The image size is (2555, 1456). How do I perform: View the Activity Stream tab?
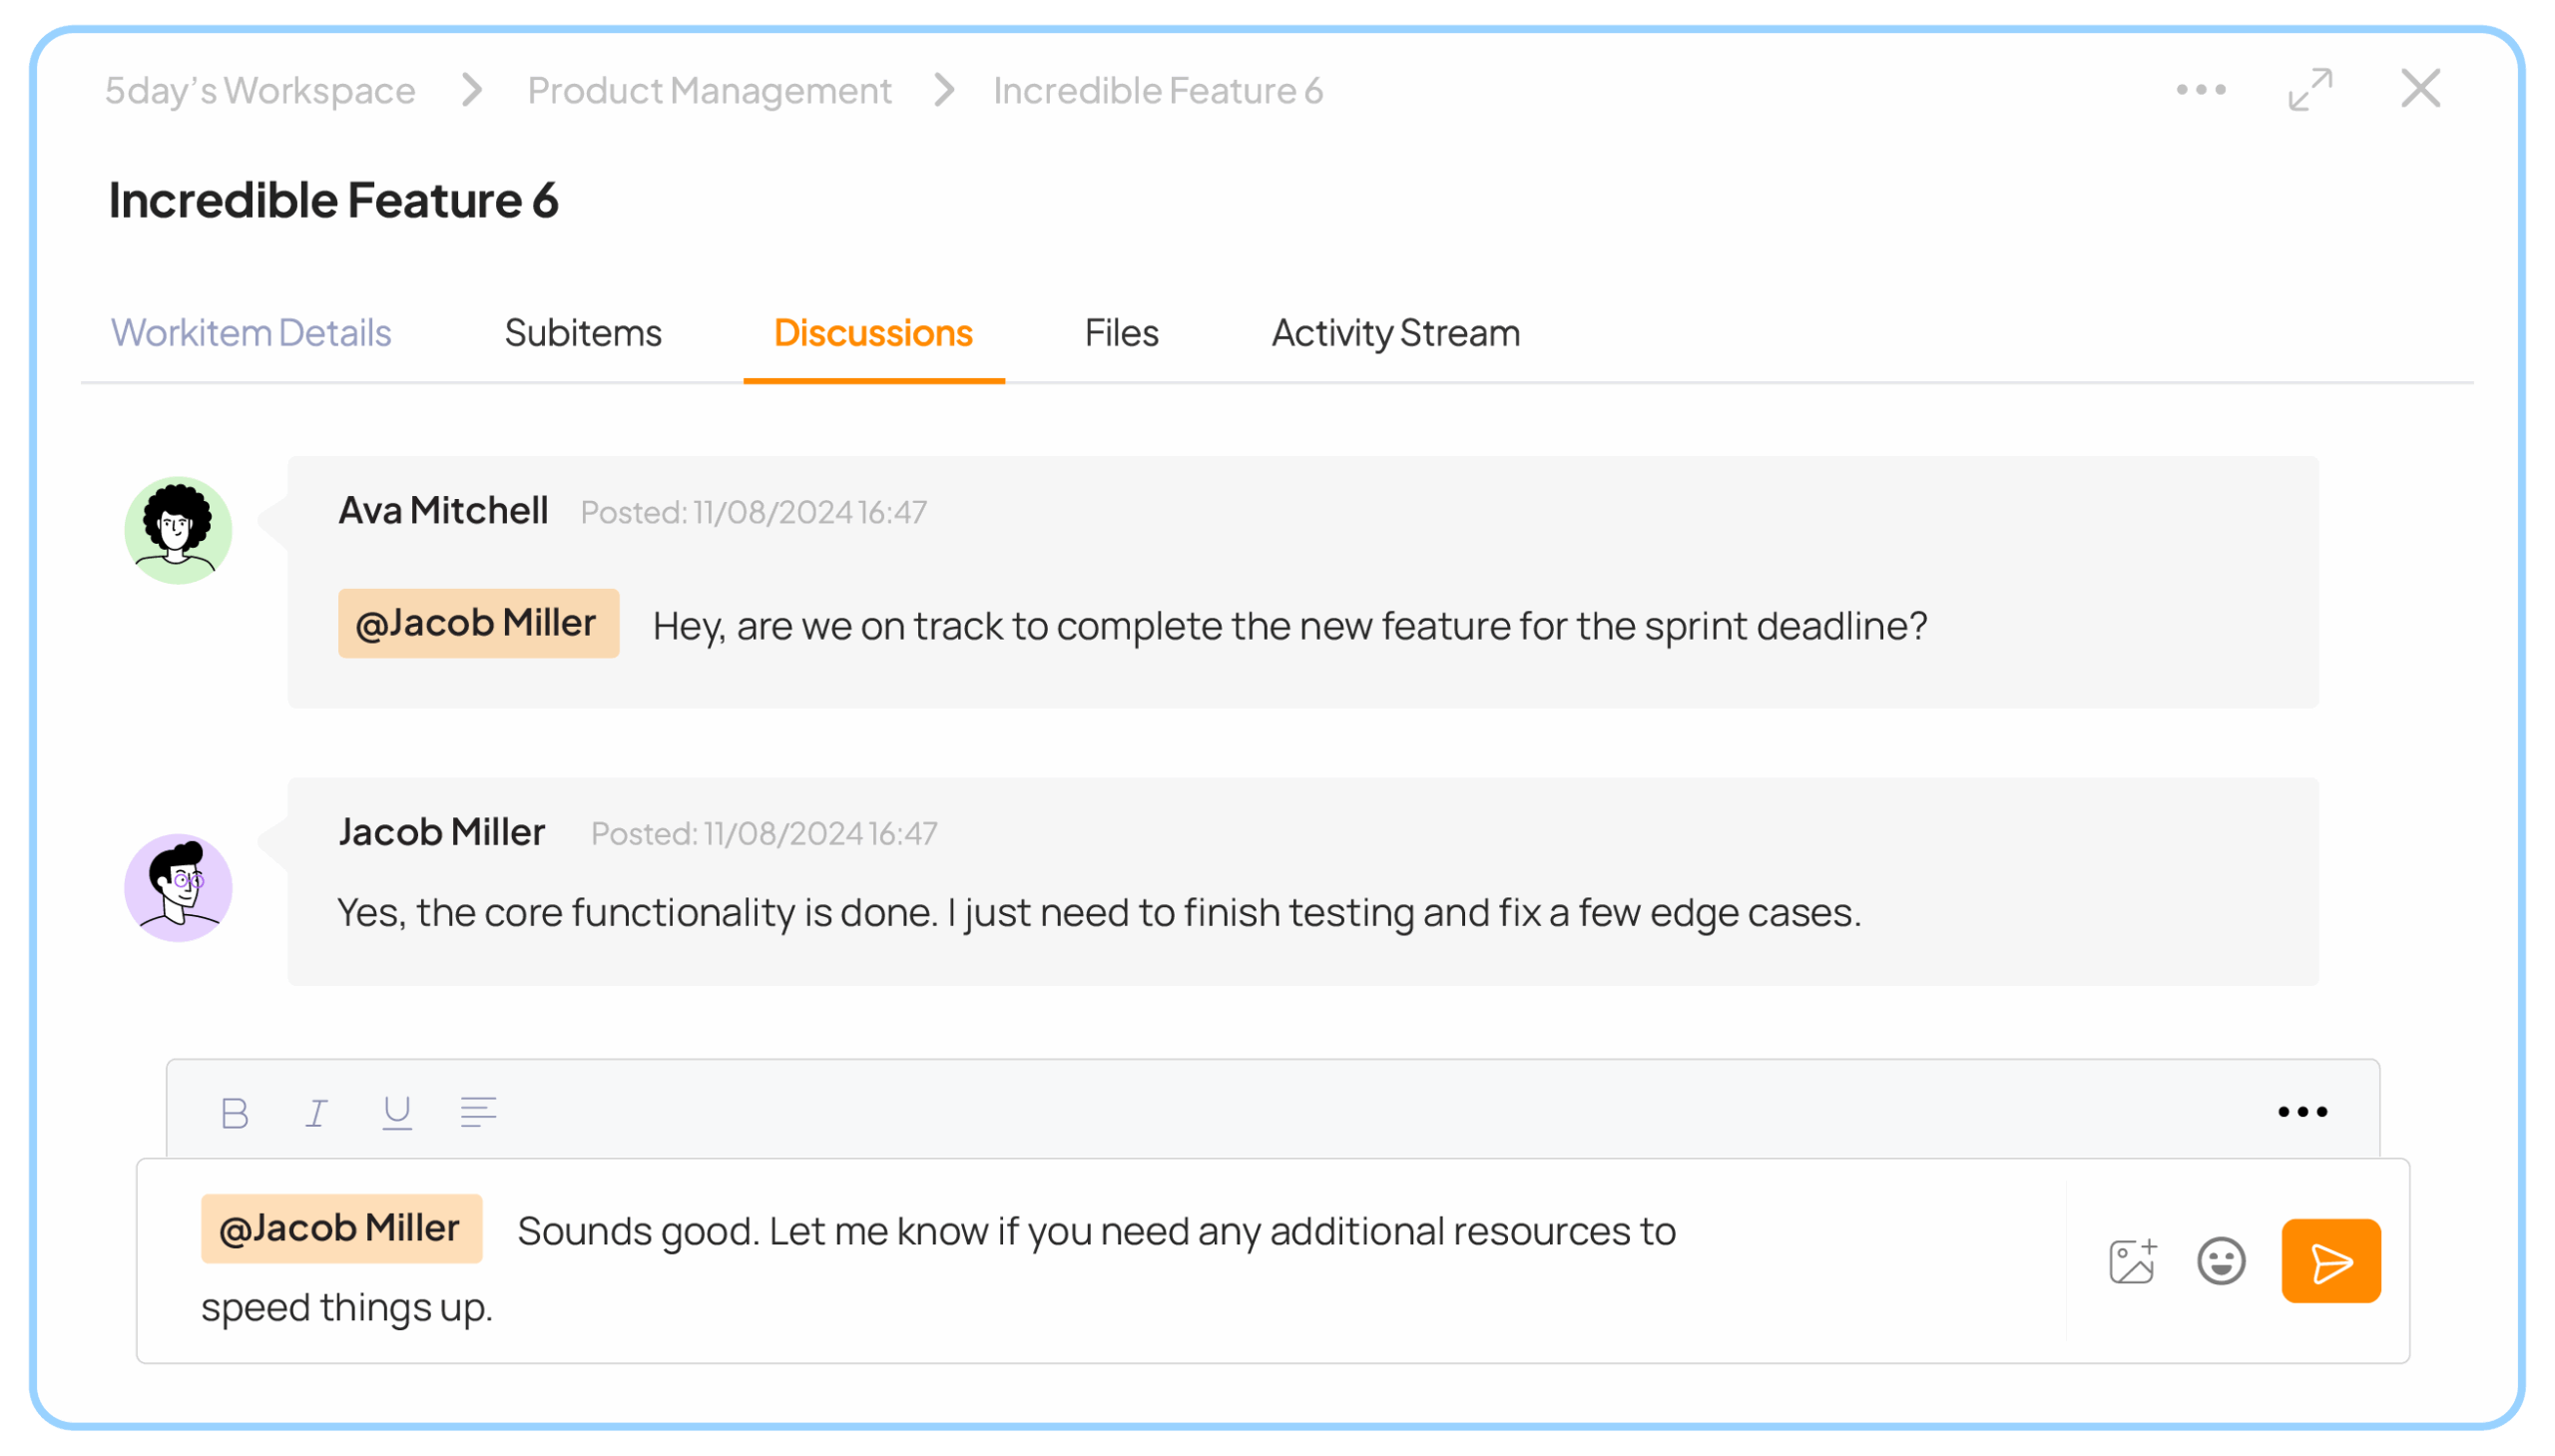point(1395,333)
